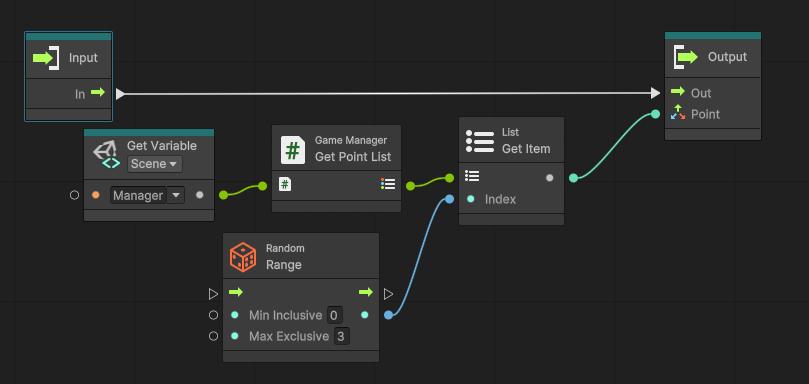The width and height of the screenshot is (809, 384).
Task: Click the Get Variable Unity logo icon
Action: [106, 154]
